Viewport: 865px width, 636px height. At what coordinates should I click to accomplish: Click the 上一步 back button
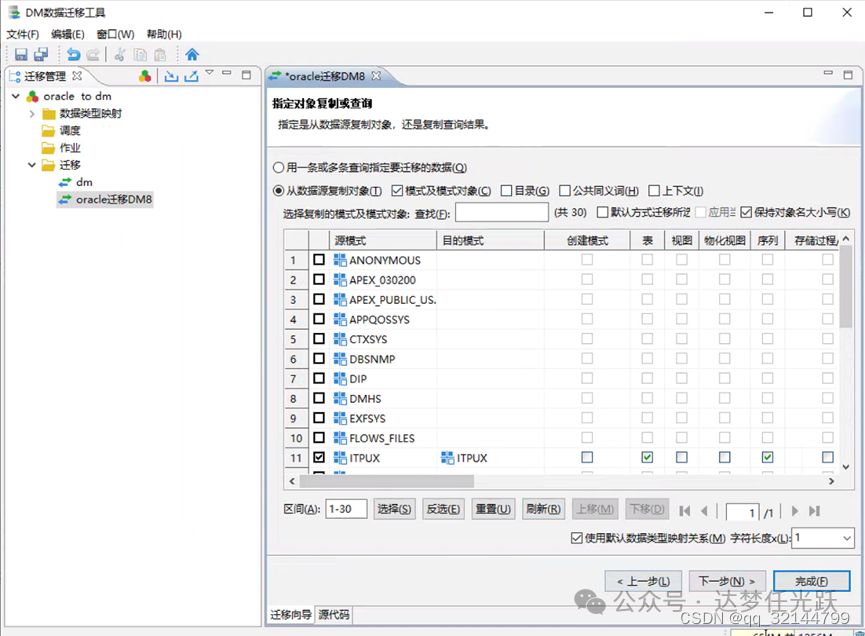tap(643, 581)
